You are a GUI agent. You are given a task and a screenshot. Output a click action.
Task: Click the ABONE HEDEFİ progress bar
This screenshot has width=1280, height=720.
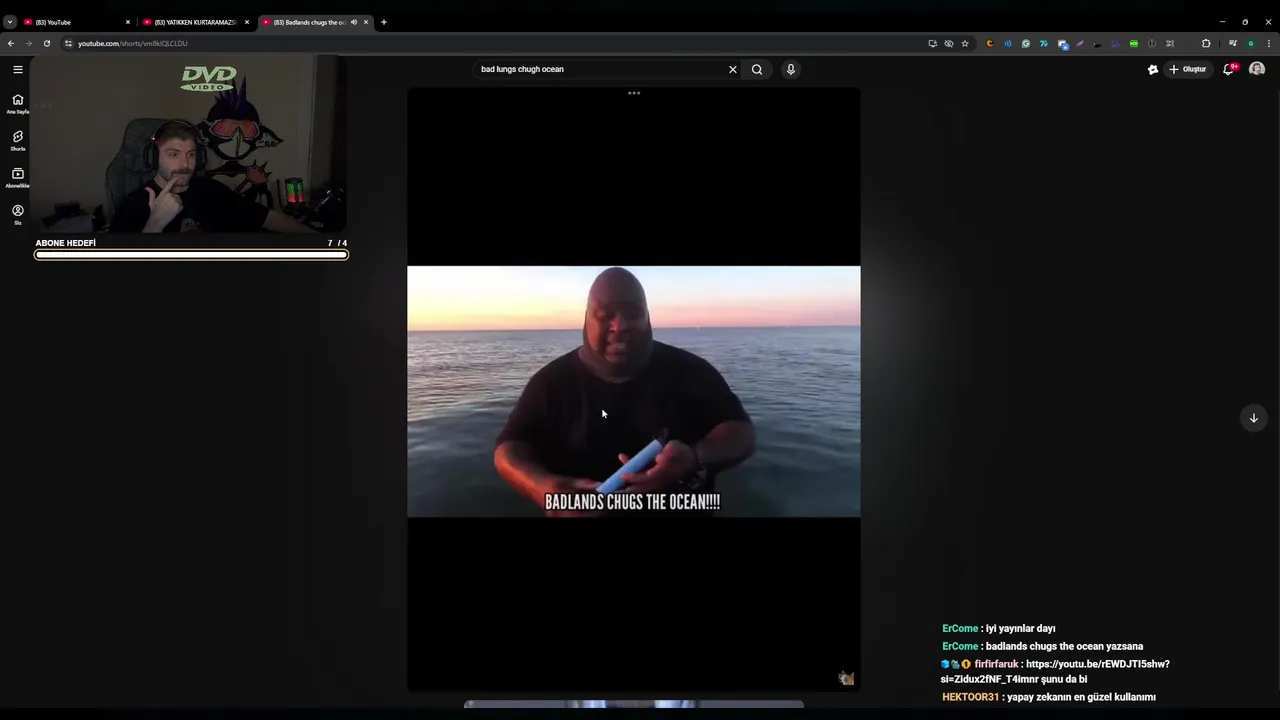pos(191,255)
